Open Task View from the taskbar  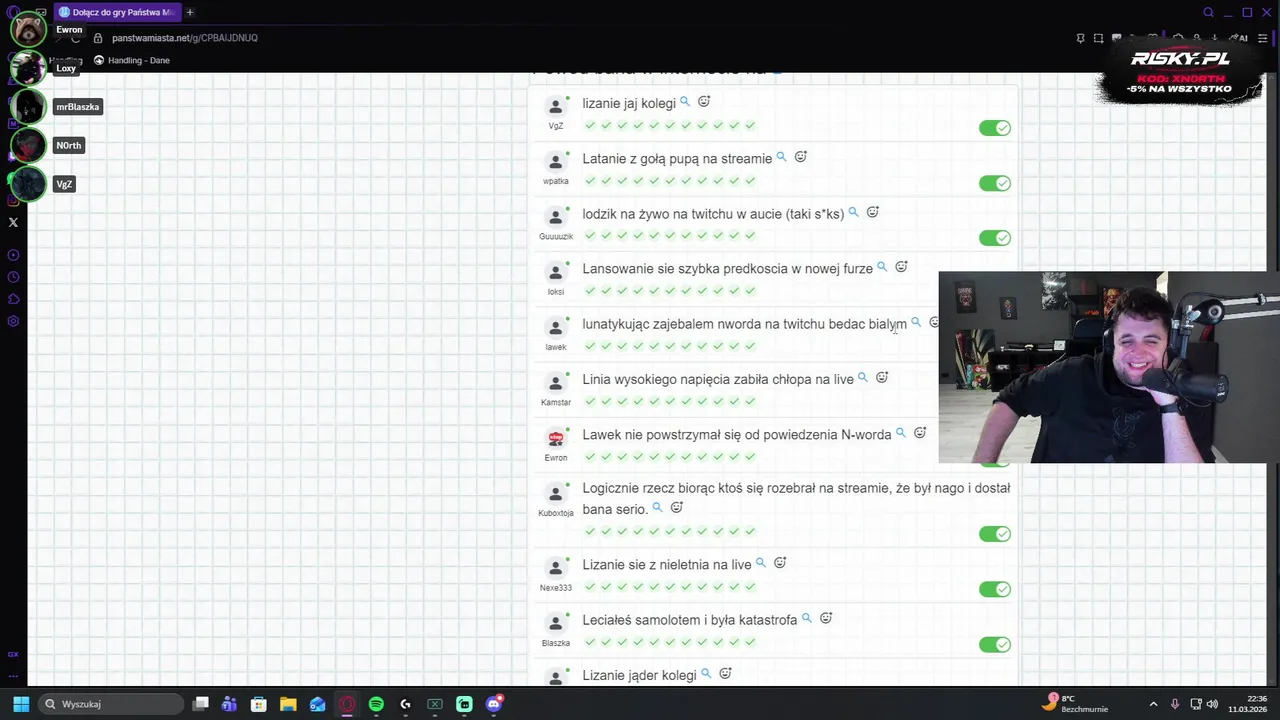[201, 704]
